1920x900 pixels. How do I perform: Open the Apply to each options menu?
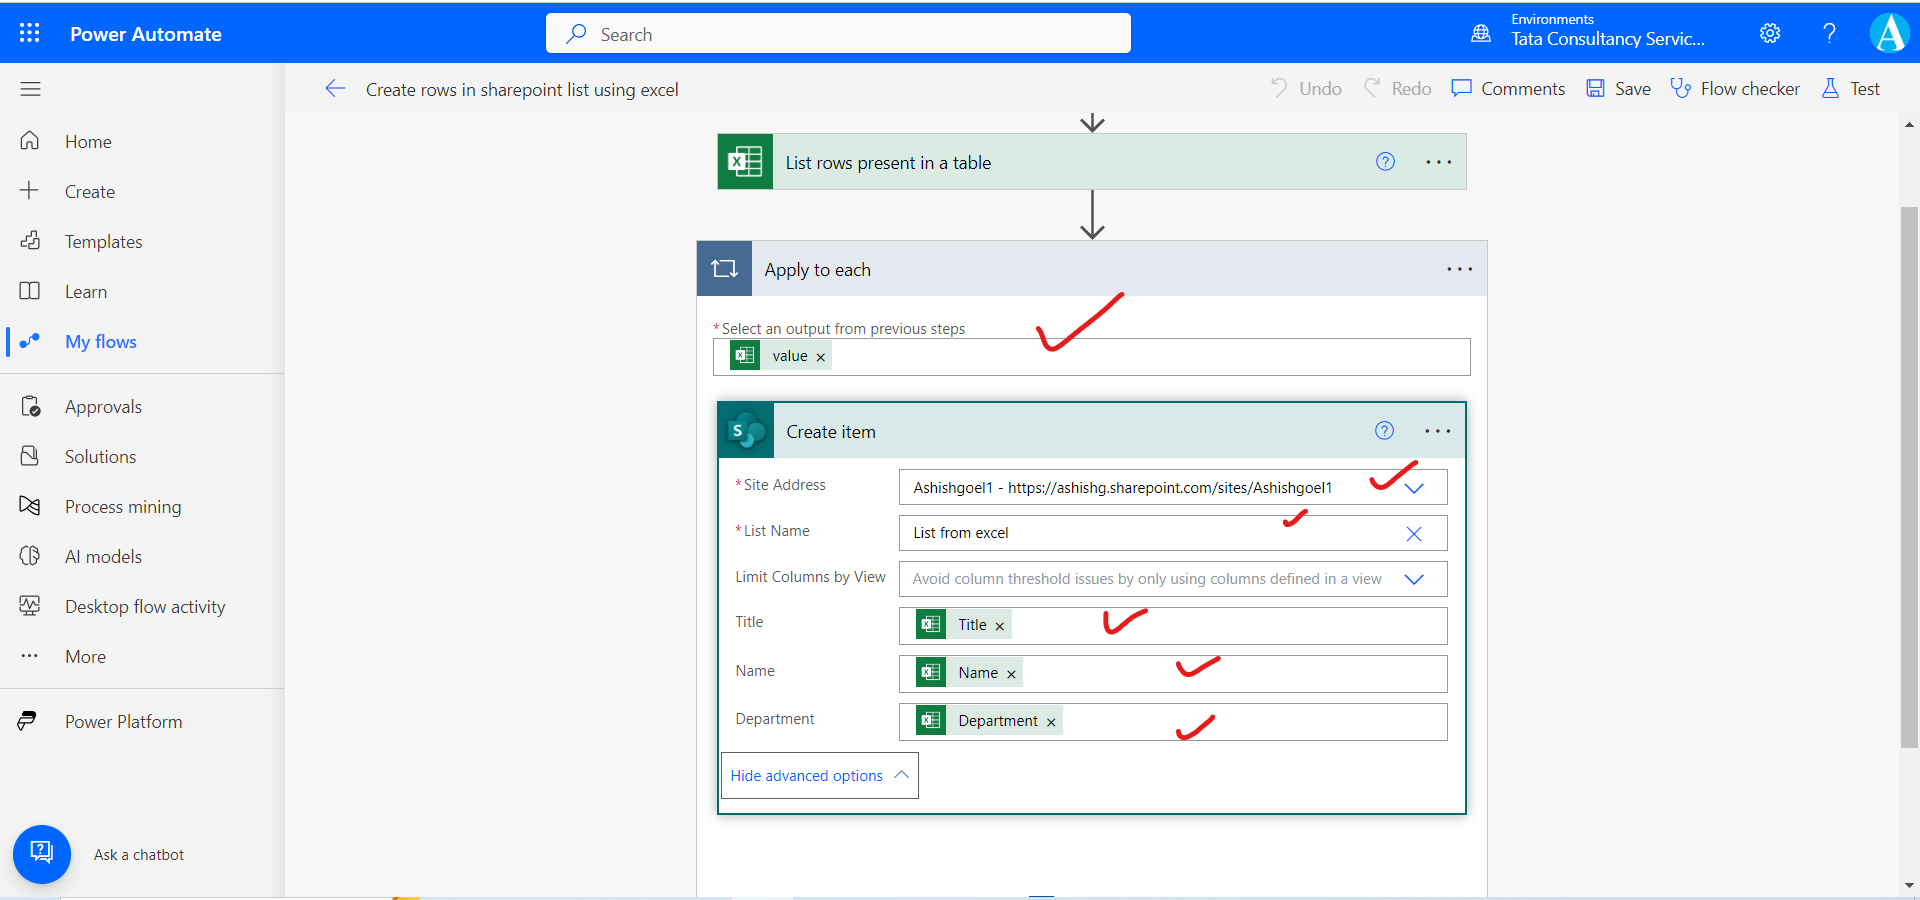point(1460,269)
